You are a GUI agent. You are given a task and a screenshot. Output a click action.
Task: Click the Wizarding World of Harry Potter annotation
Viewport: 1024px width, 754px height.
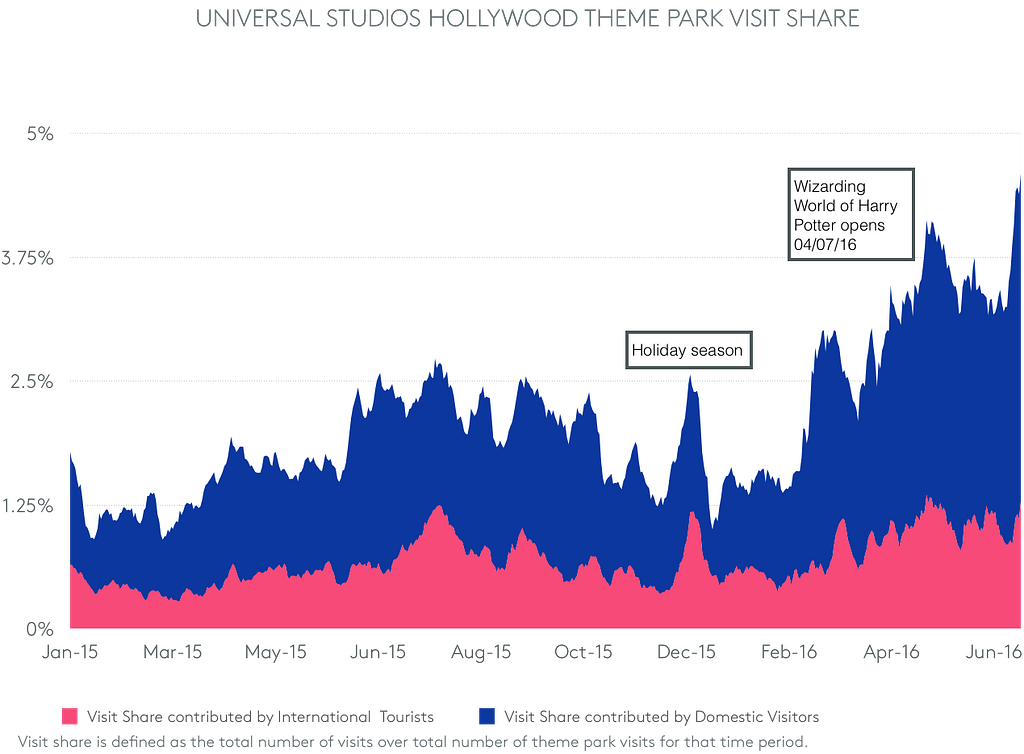[x=851, y=215]
